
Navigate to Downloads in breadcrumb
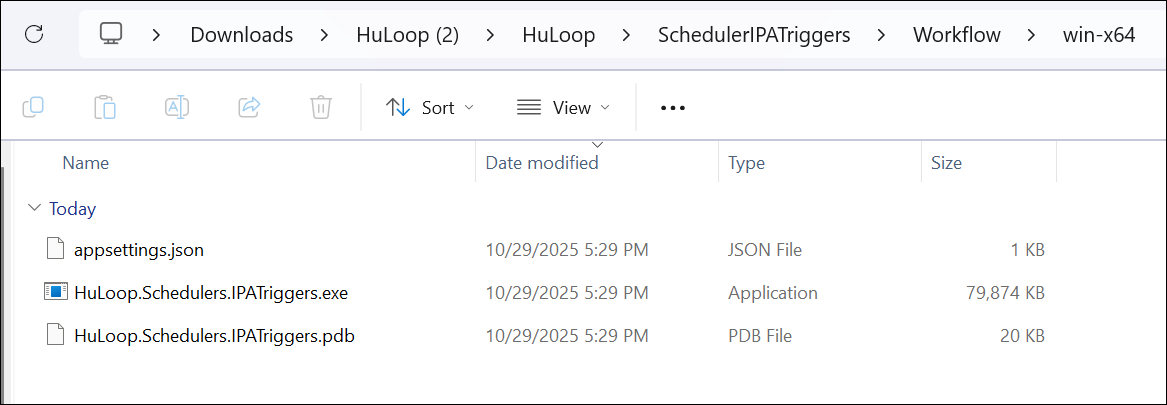pos(241,35)
